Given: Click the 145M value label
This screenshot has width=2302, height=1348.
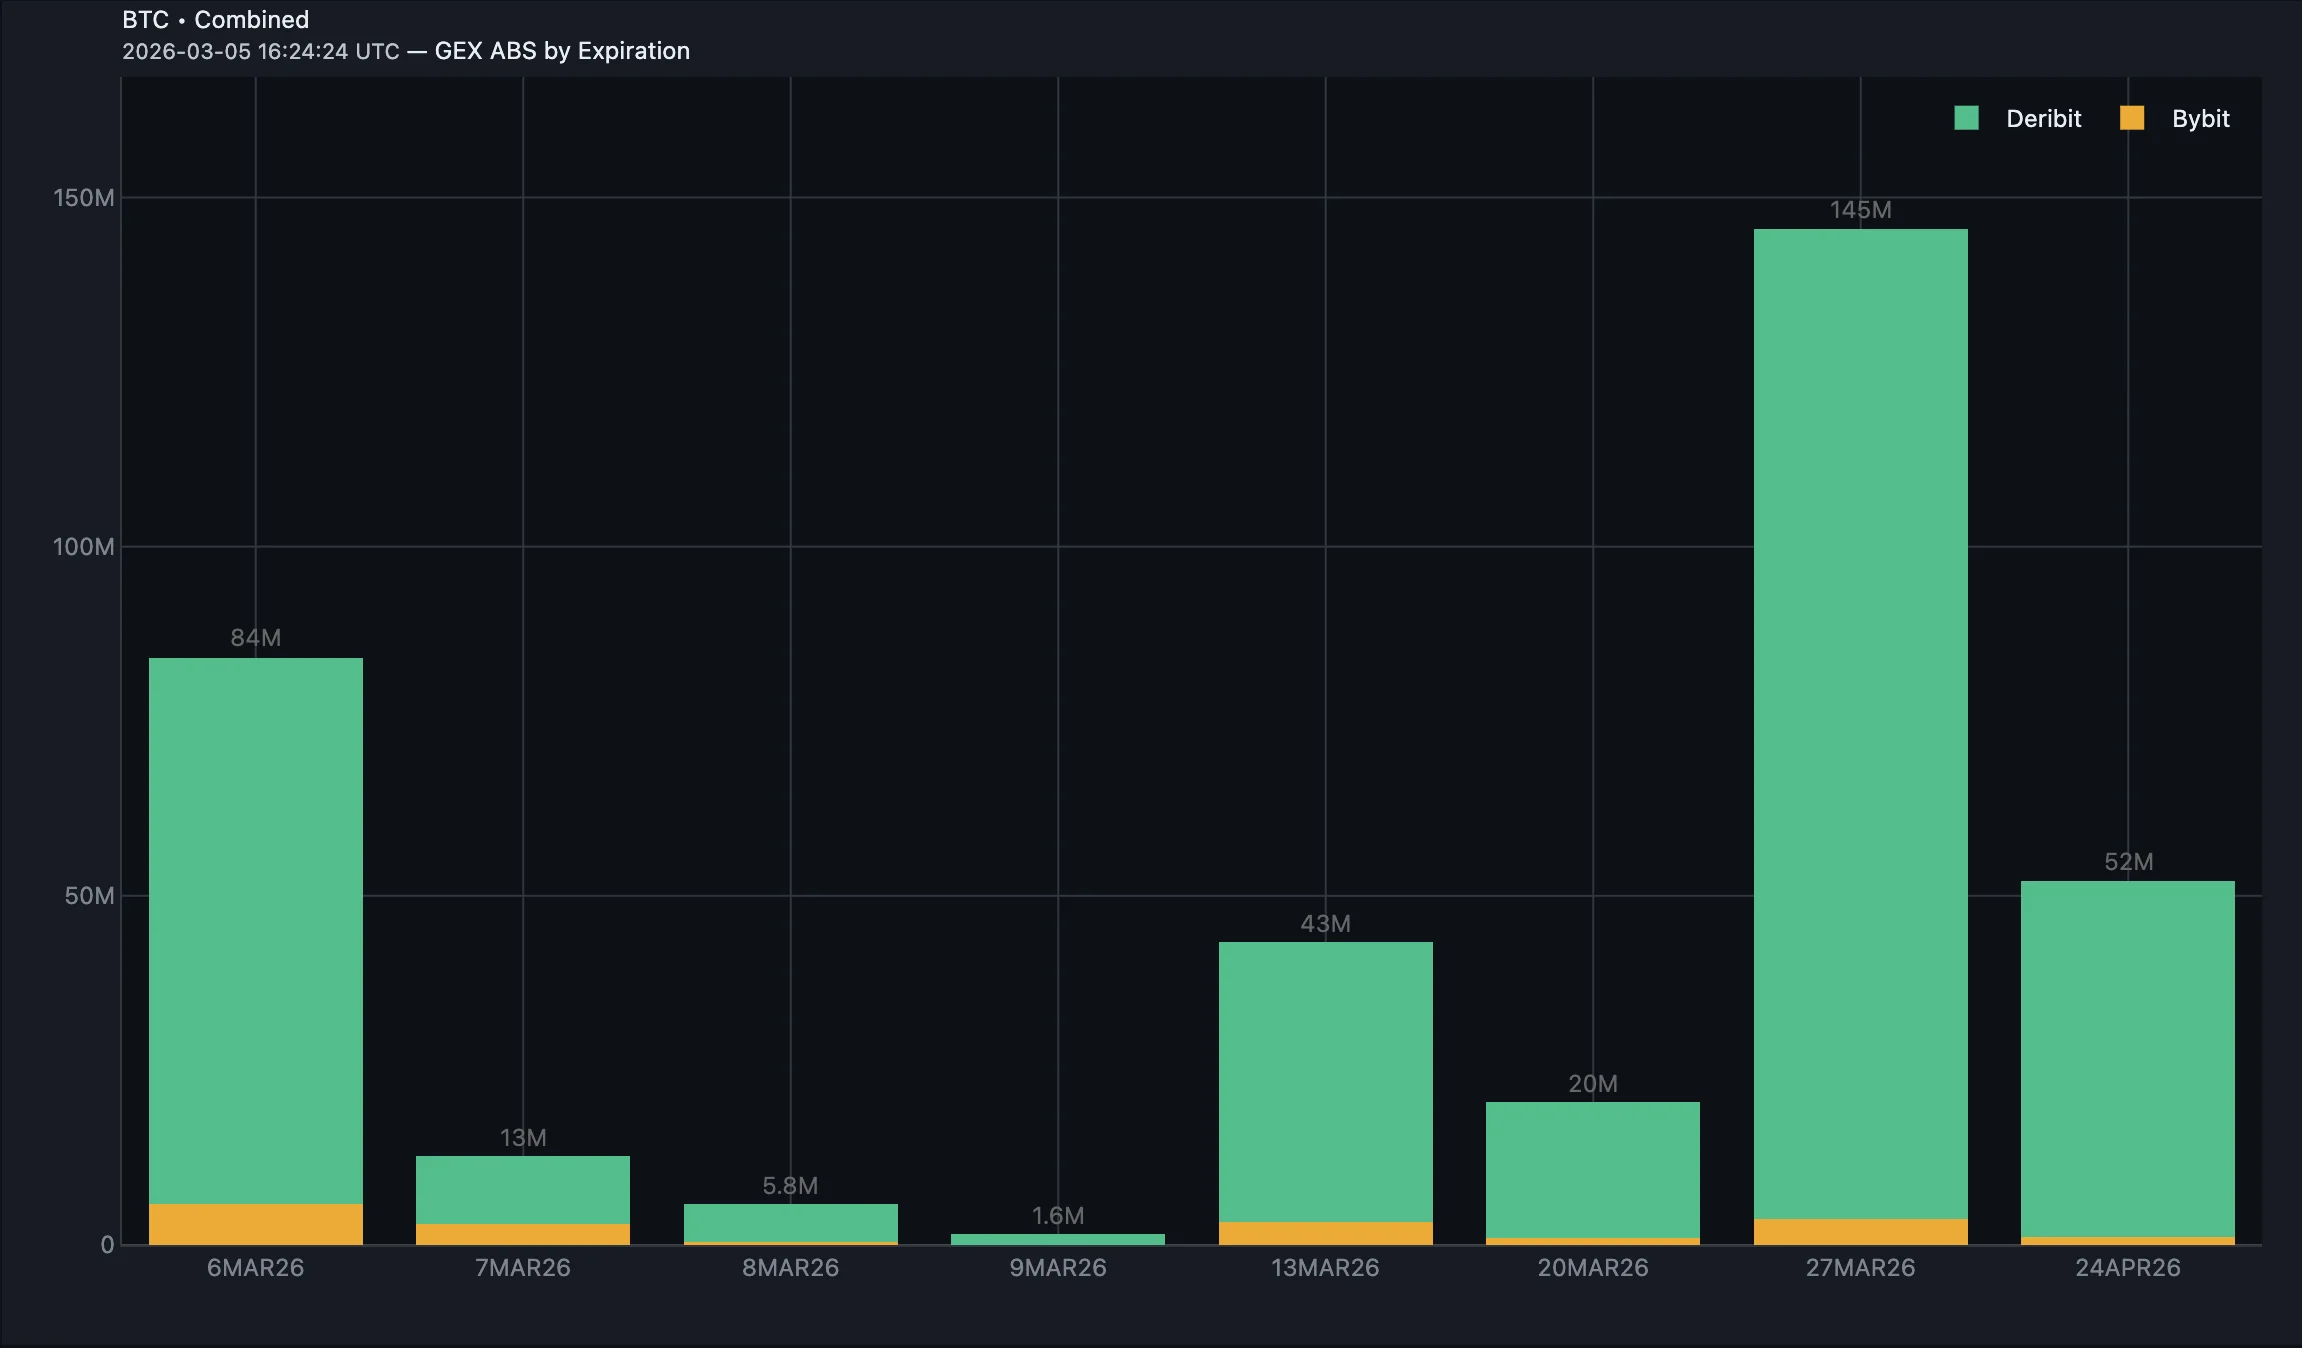Looking at the screenshot, I should tap(1860, 210).
